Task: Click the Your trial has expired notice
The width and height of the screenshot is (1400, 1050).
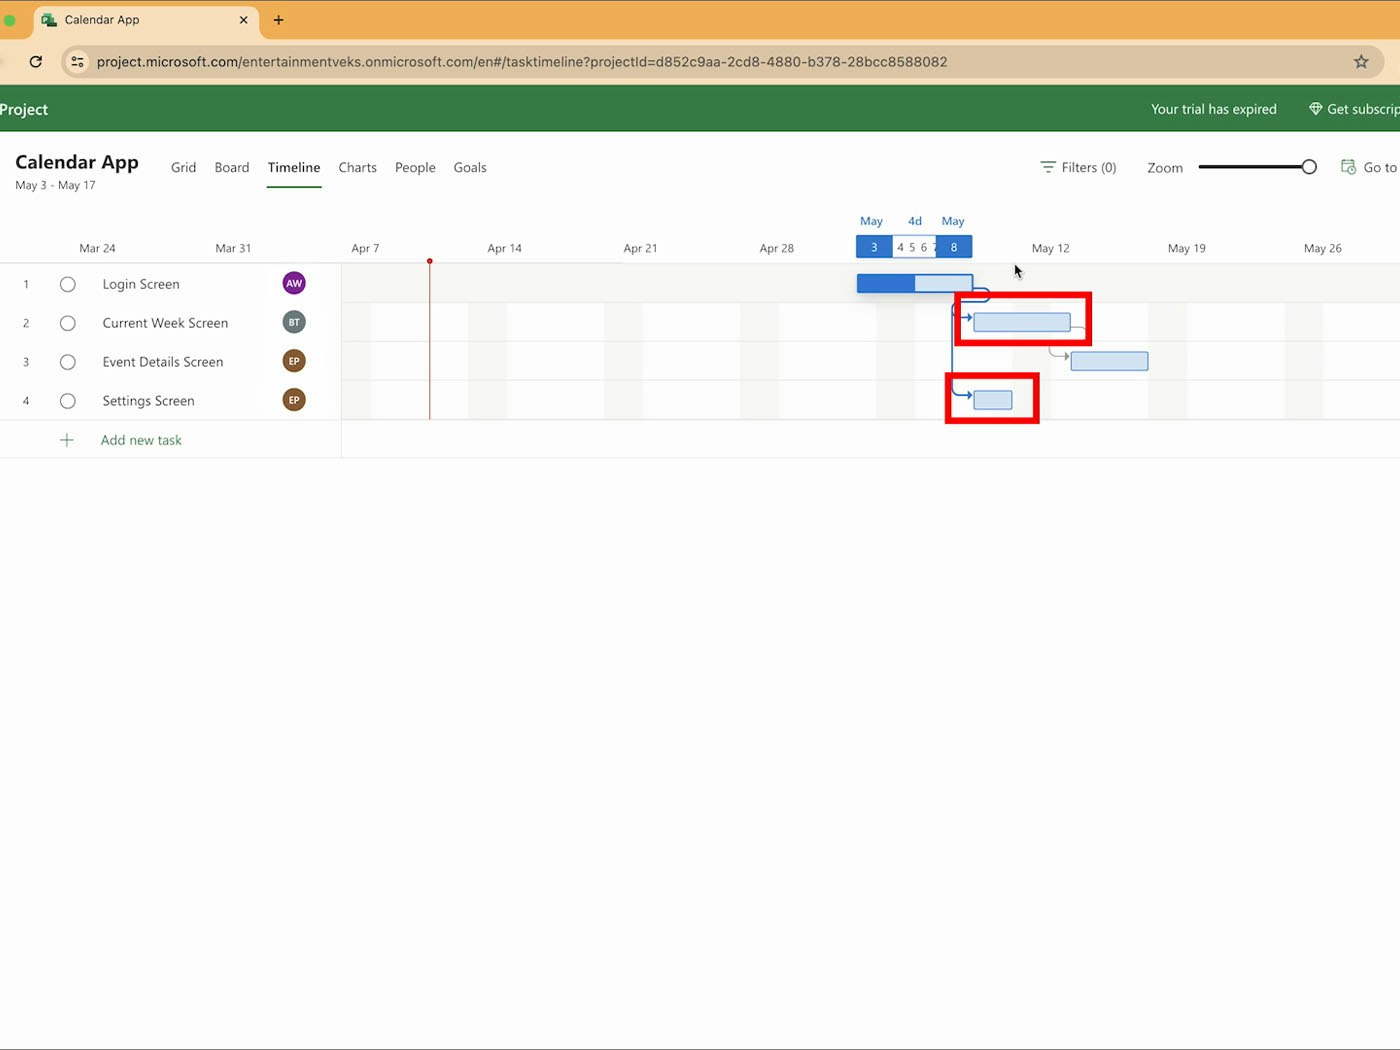Action: (1214, 109)
